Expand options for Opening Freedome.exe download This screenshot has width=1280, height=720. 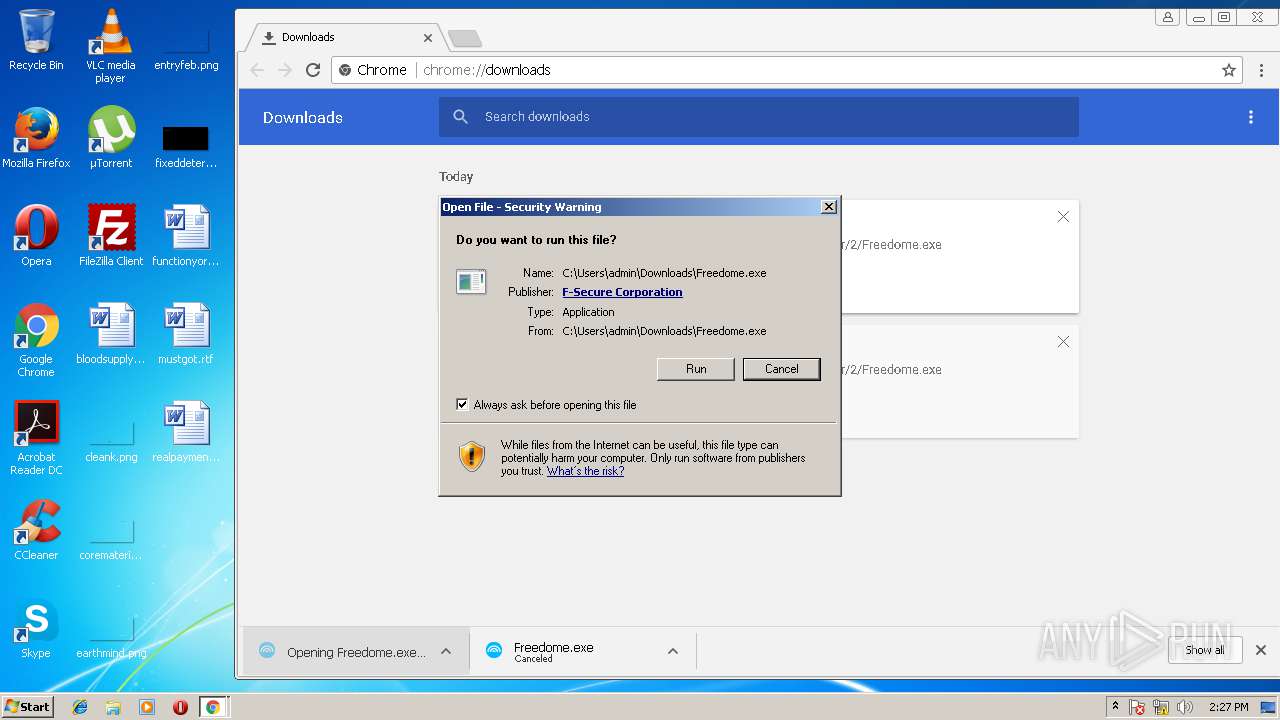pyautogui.click(x=446, y=651)
